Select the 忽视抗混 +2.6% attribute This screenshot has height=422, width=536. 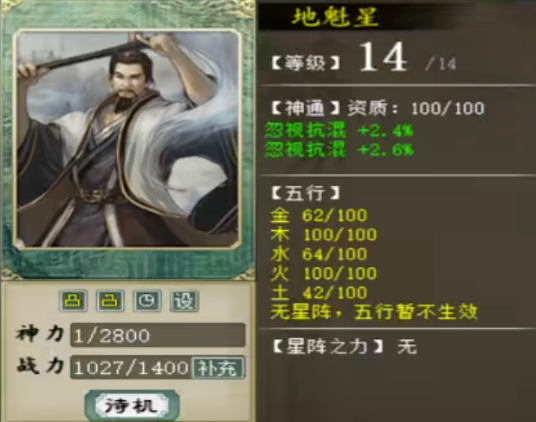coord(339,150)
